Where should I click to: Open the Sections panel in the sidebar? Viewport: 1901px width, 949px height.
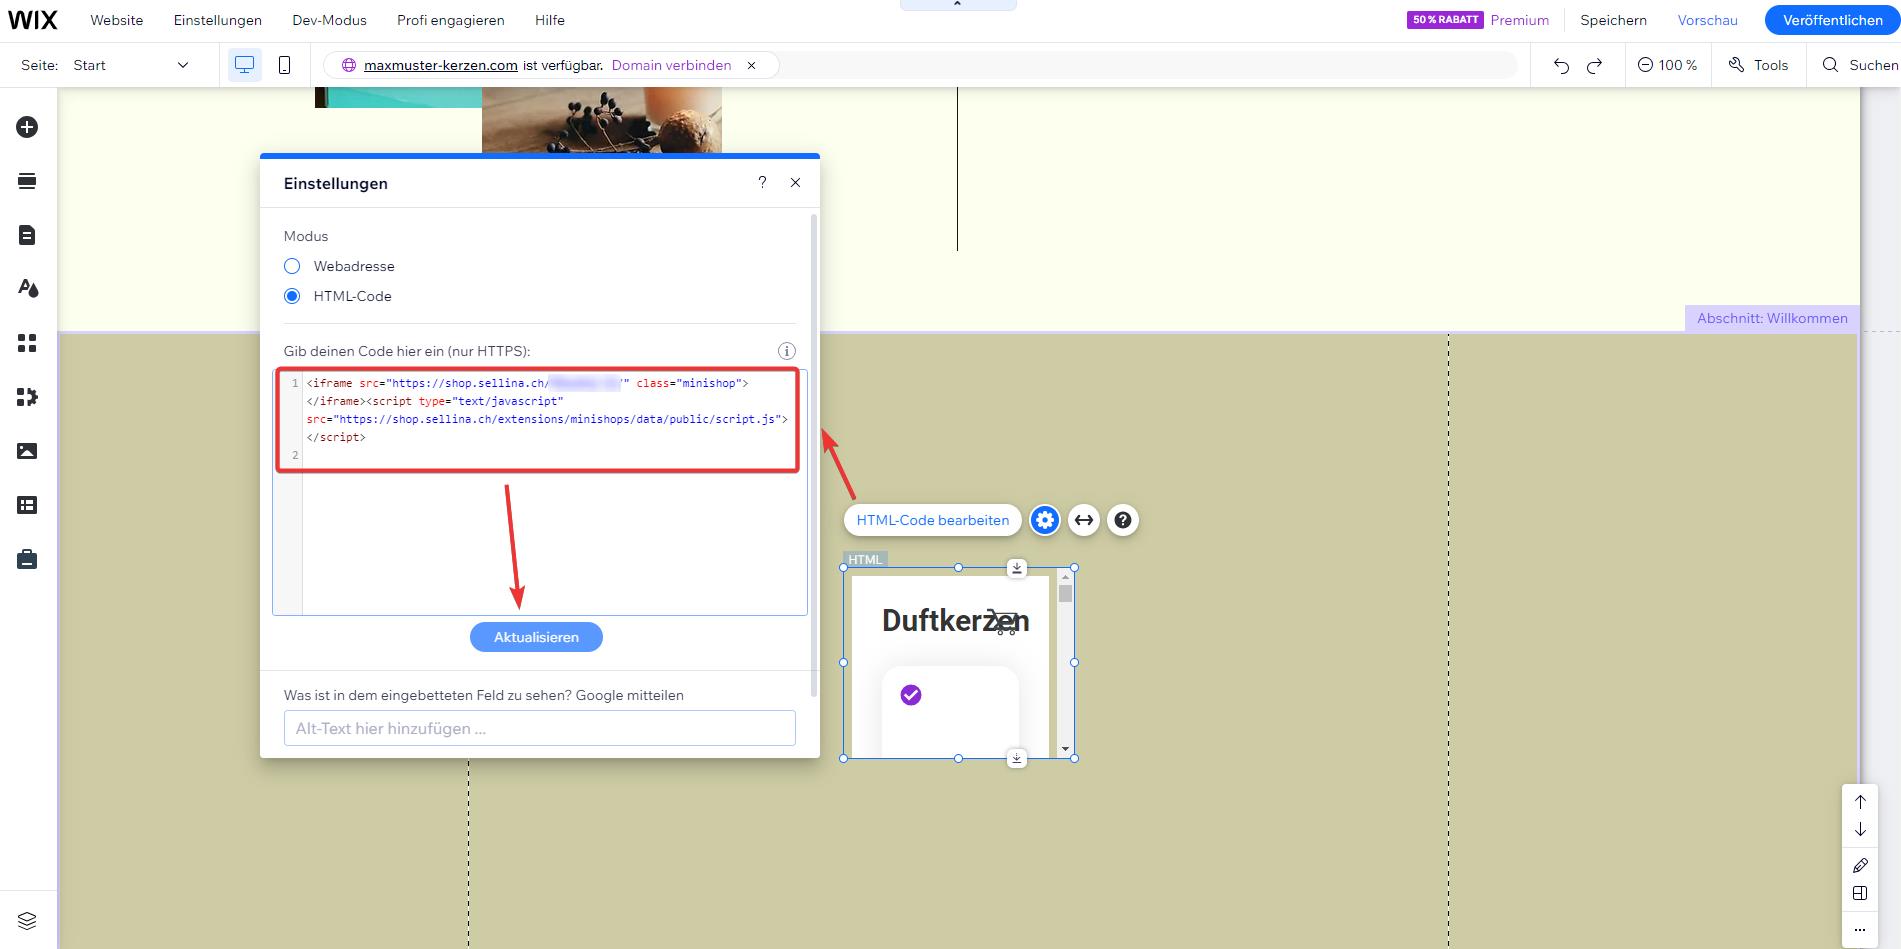coord(27,181)
